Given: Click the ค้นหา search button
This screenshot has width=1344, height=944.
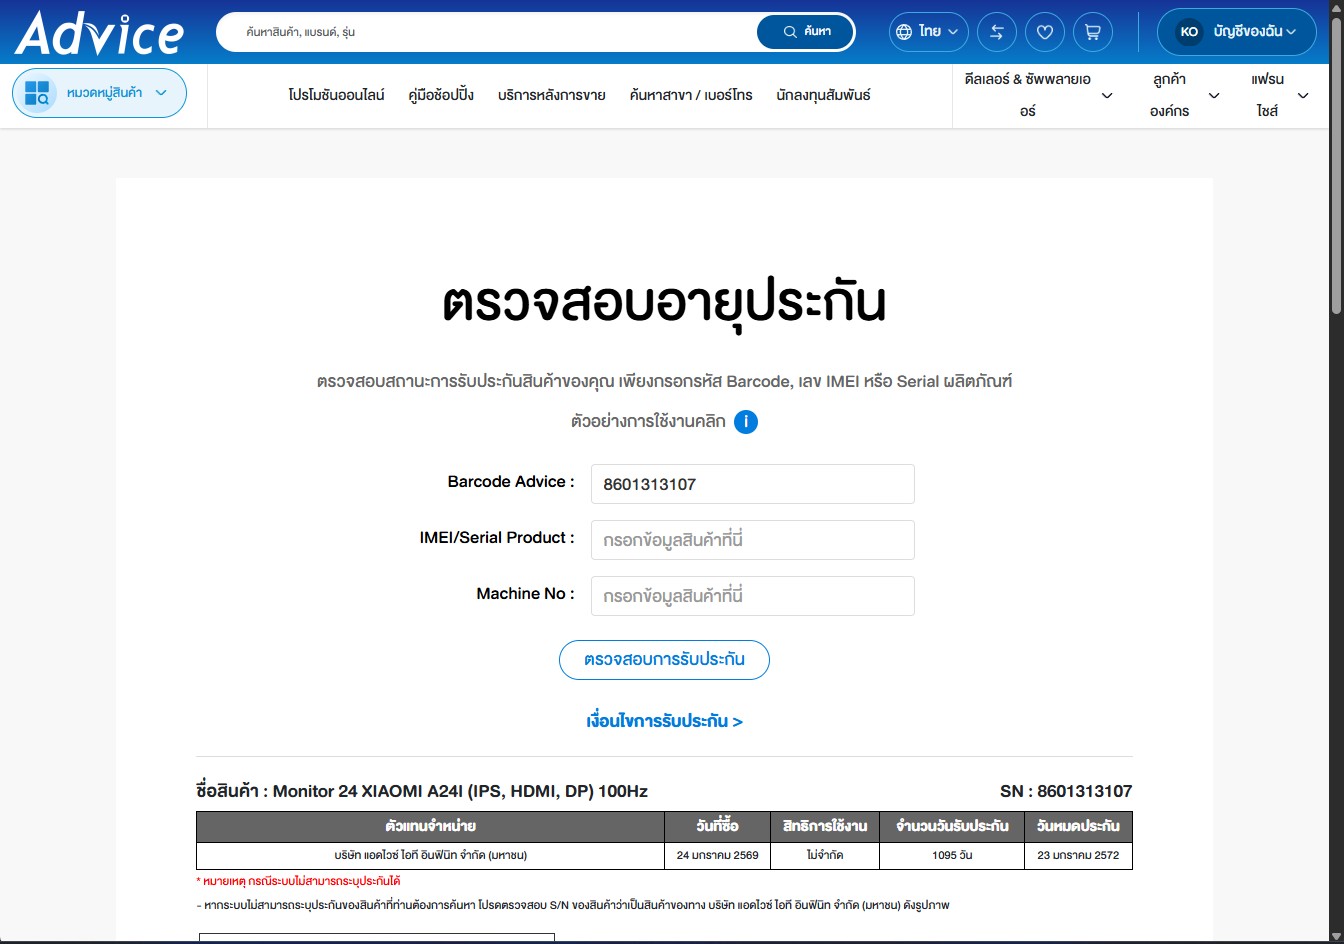Looking at the screenshot, I should click(x=806, y=32).
